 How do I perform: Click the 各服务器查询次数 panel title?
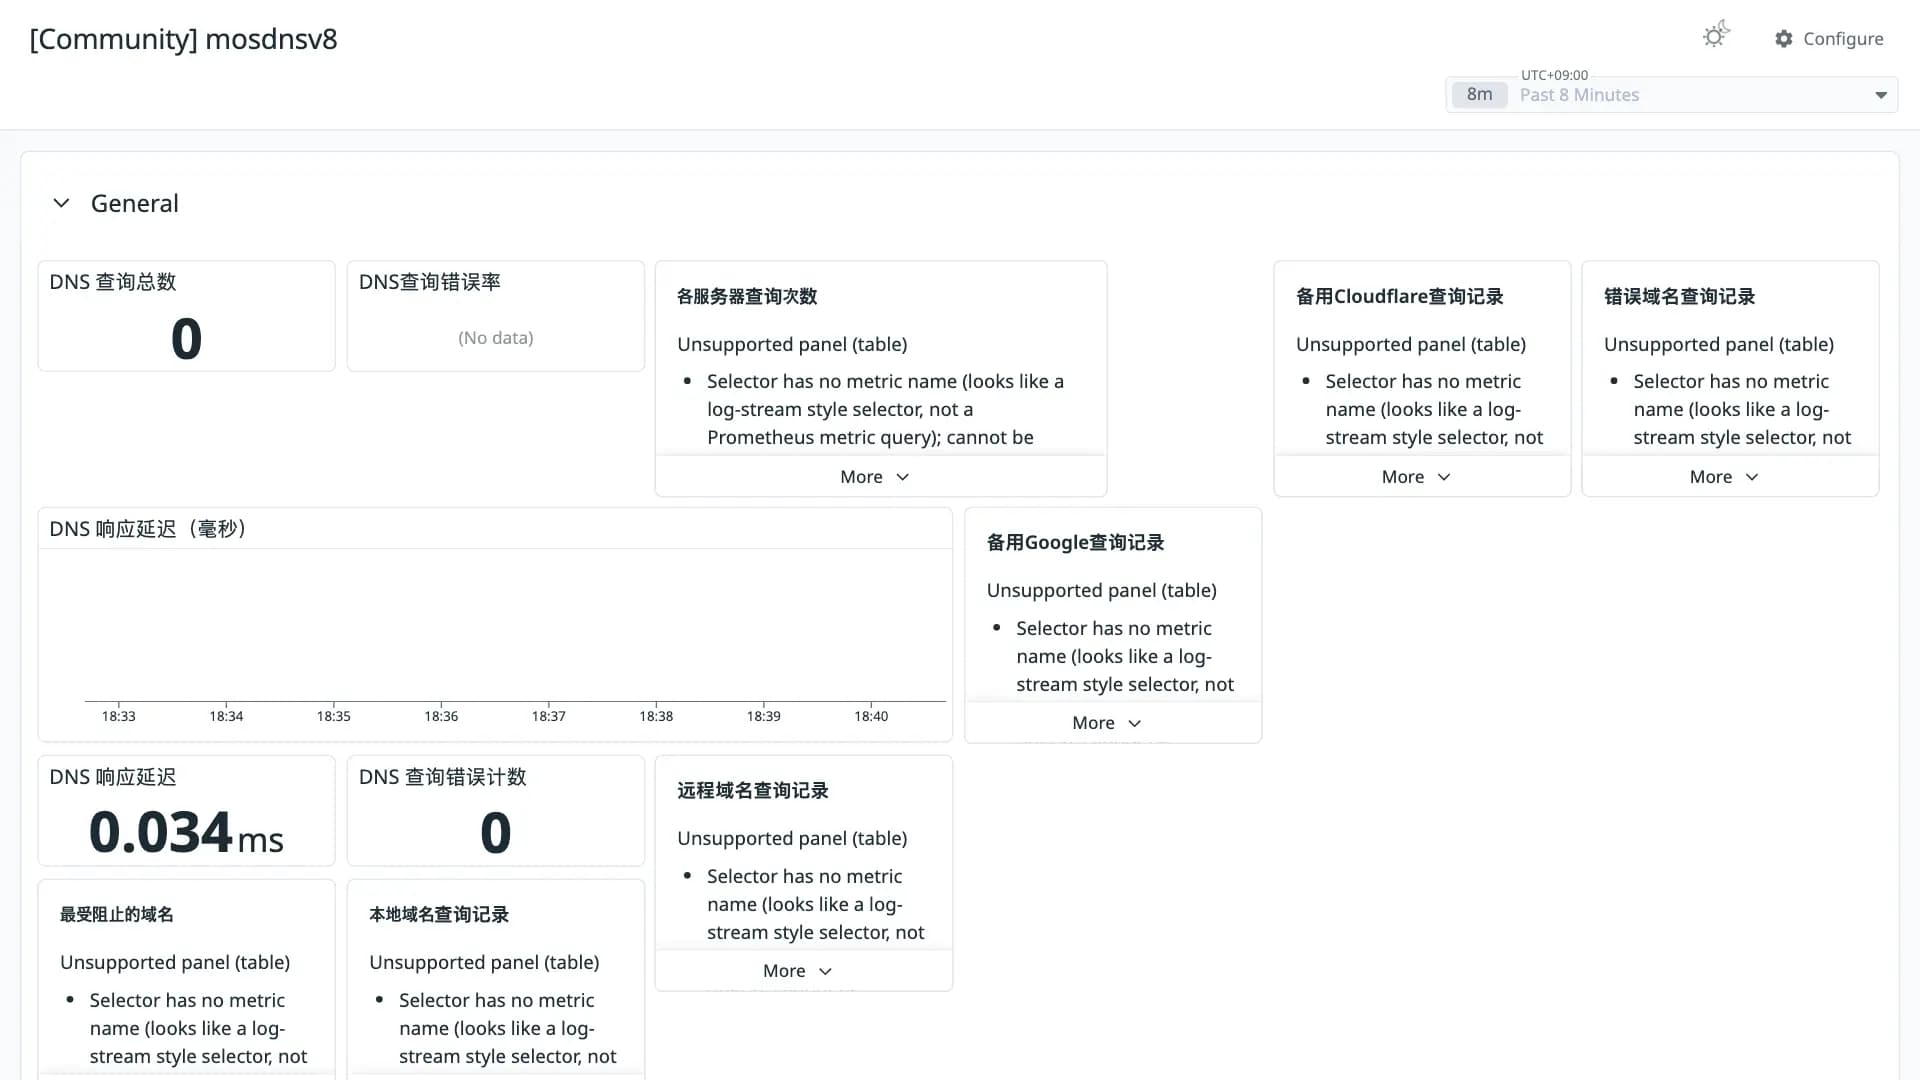click(747, 296)
